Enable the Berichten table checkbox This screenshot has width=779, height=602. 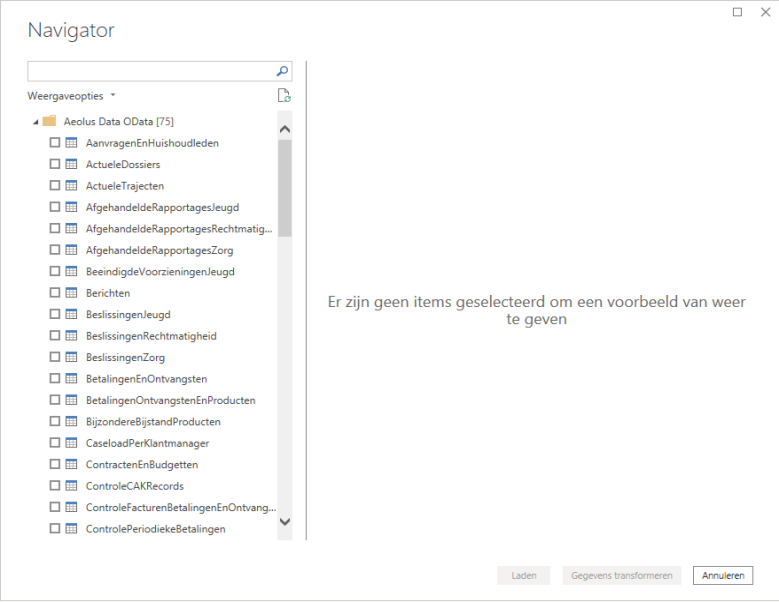[55, 293]
